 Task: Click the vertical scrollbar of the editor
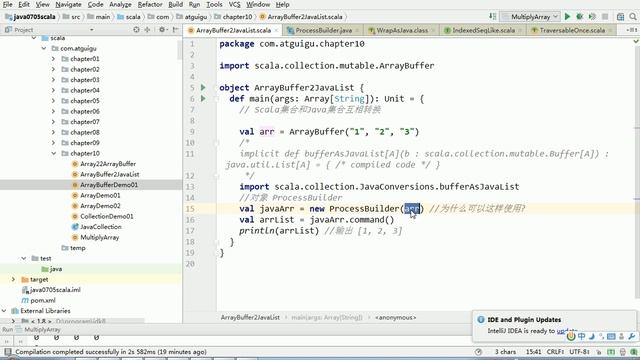click(x=637, y=171)
